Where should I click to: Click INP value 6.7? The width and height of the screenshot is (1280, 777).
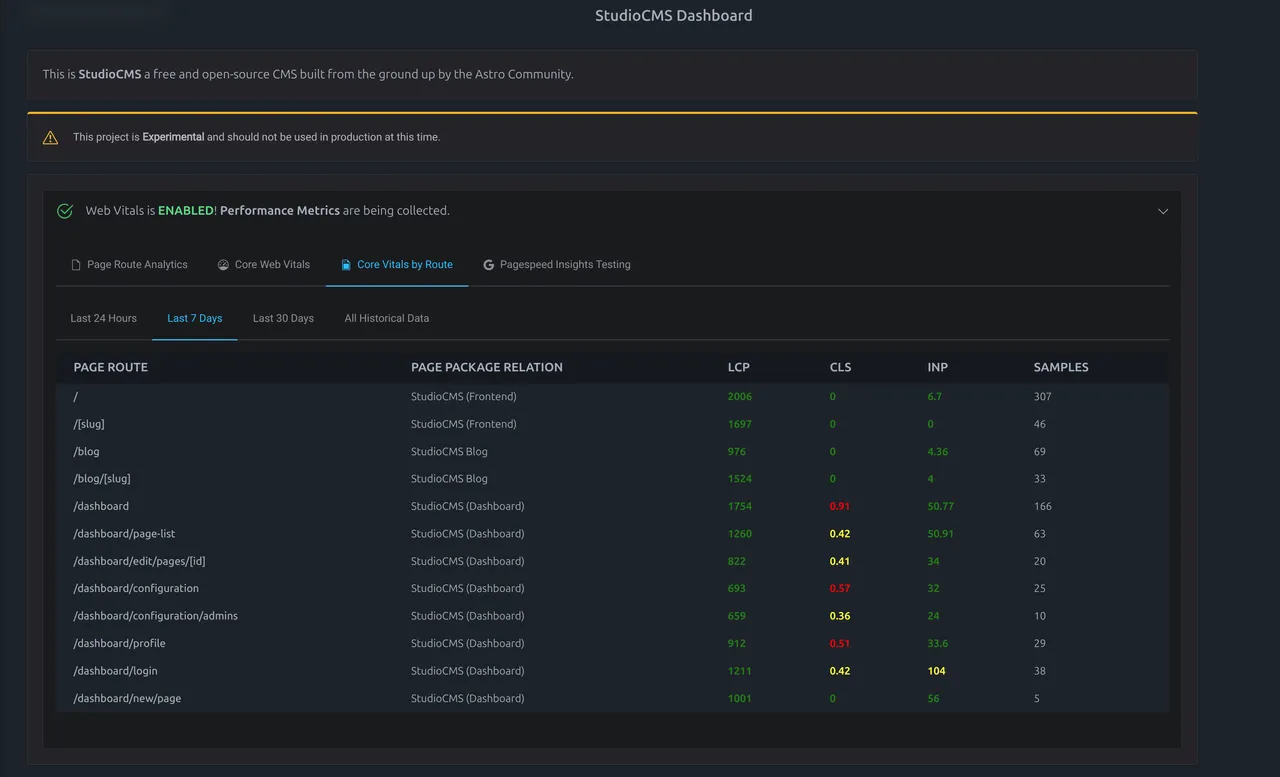[x=935, y=397]
